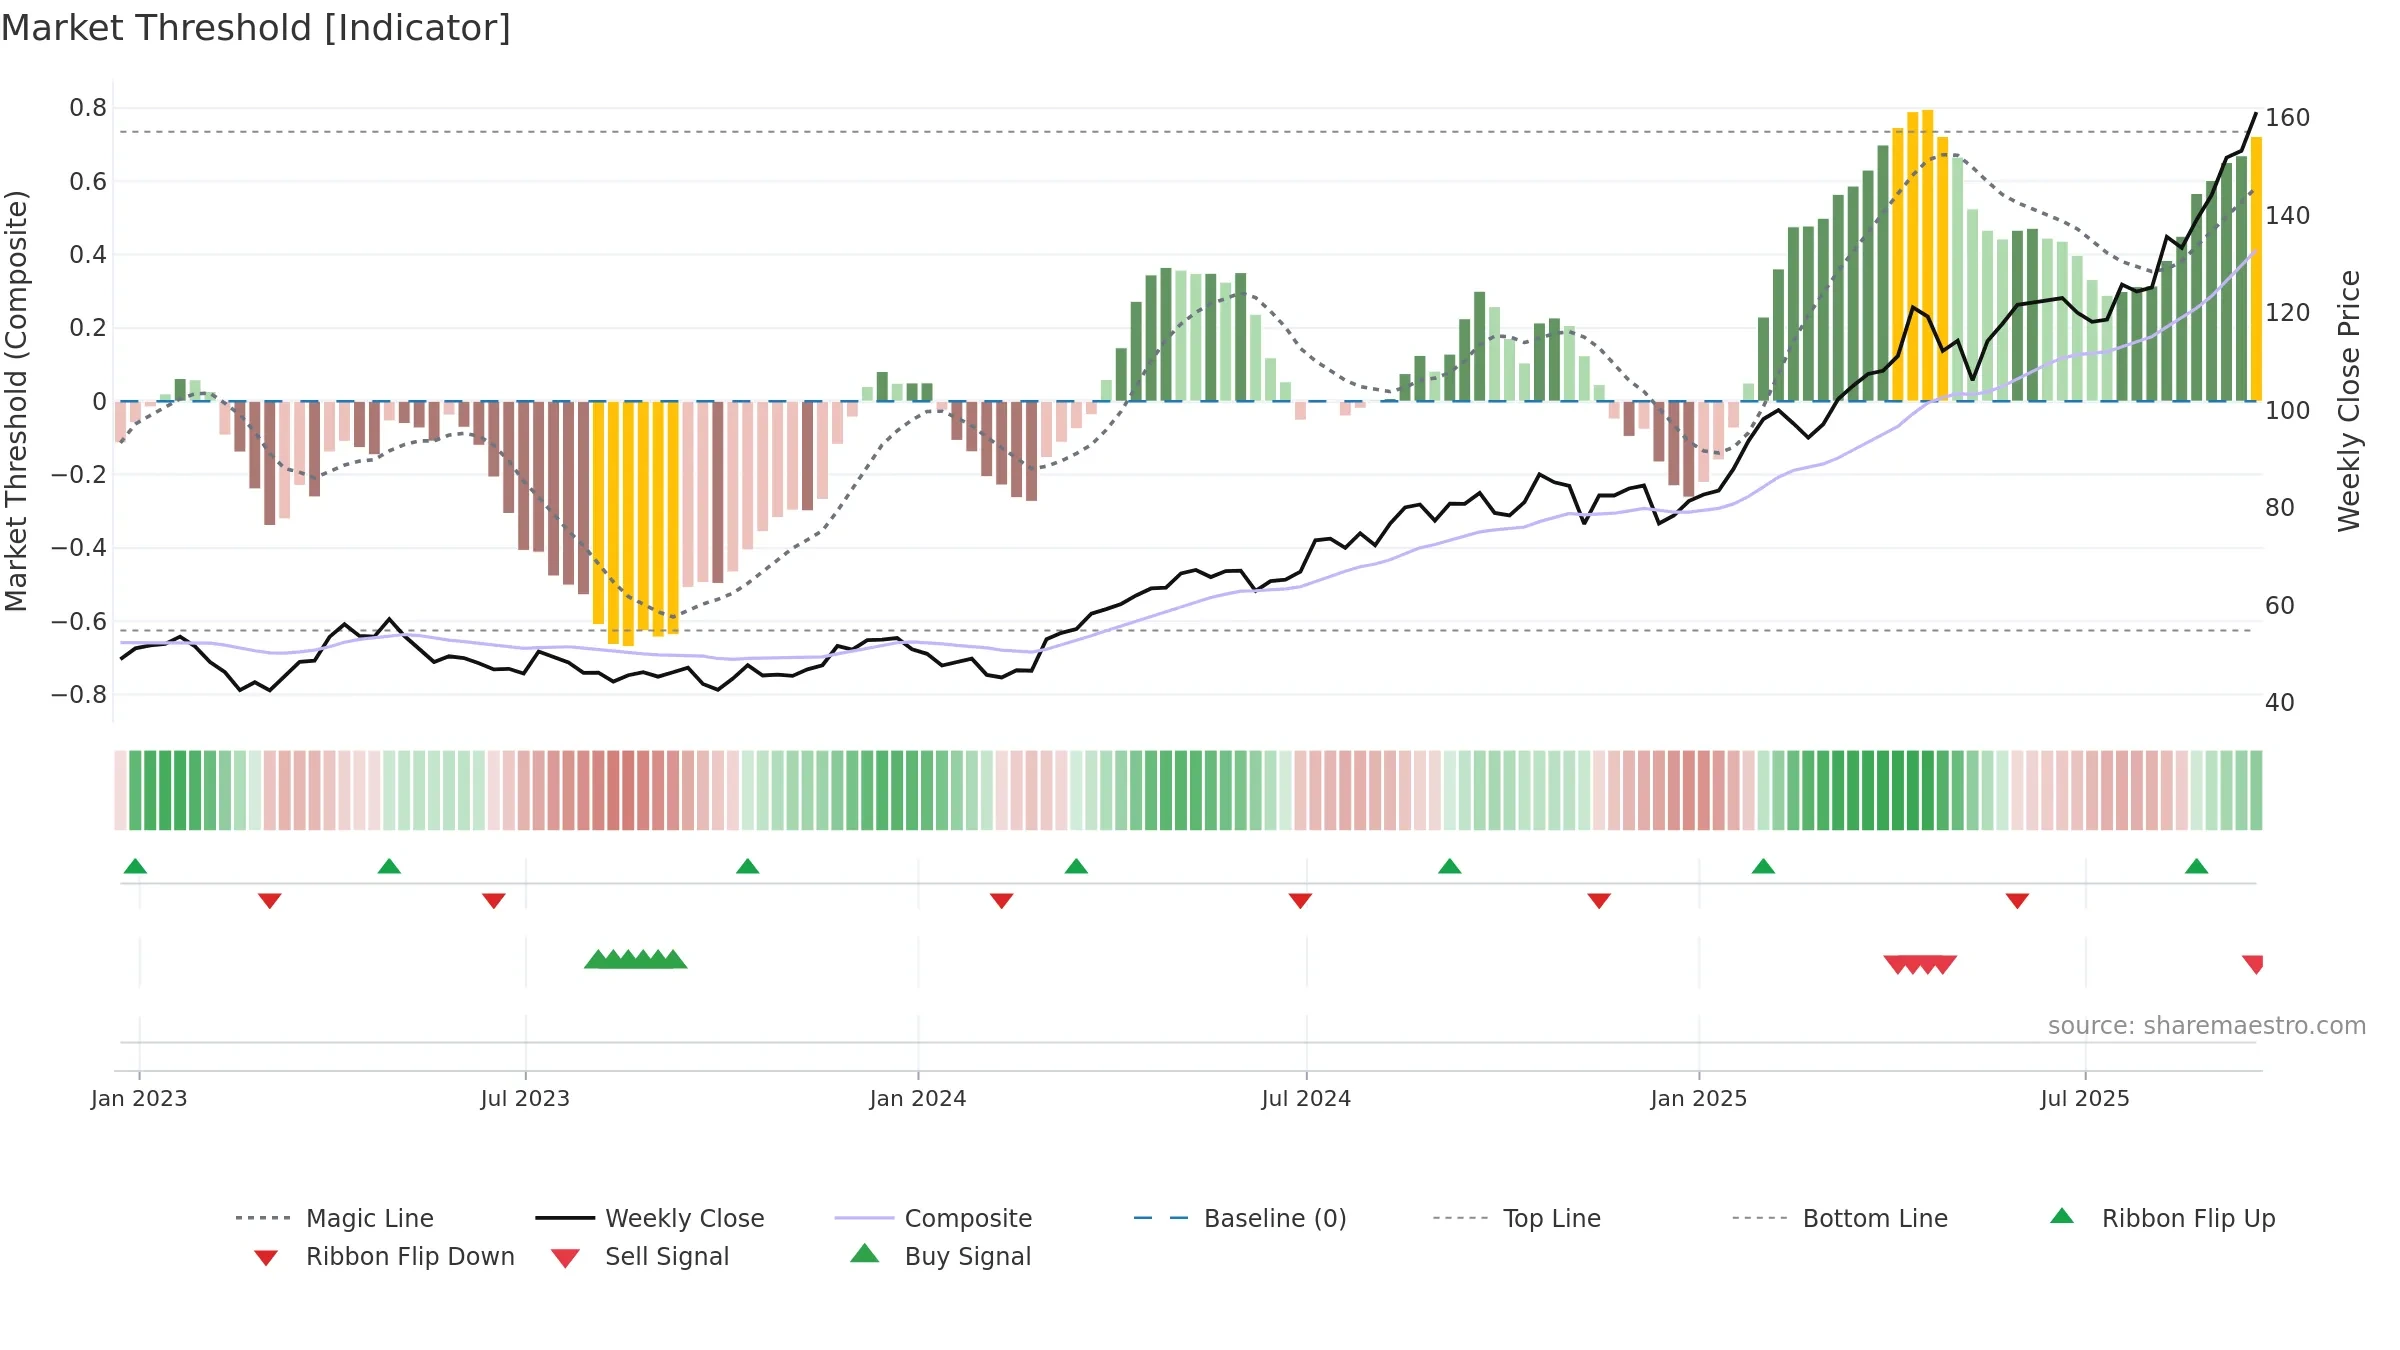The height and width of the screenshot is (1350, 2400).
Task: Toggle the Ribbon Flip Up legend entry
Action: pyautogui.click(x=2162, y=1218)
